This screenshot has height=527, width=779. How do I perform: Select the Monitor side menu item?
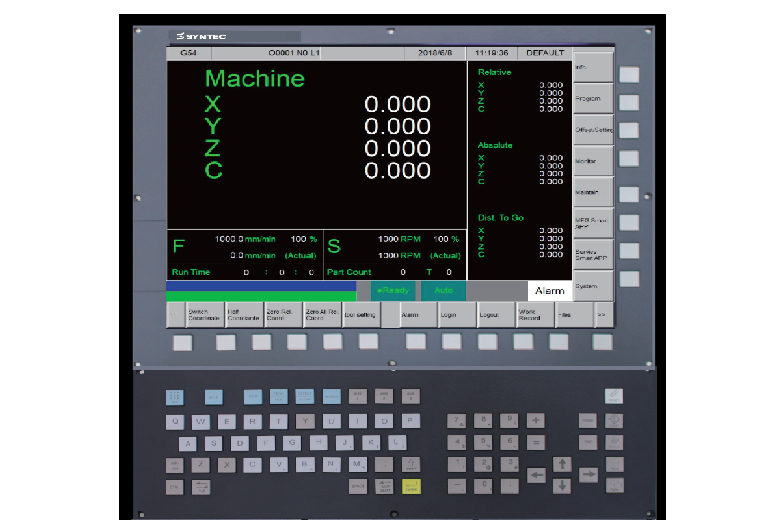pyautogui.click(x=591, y=161)
